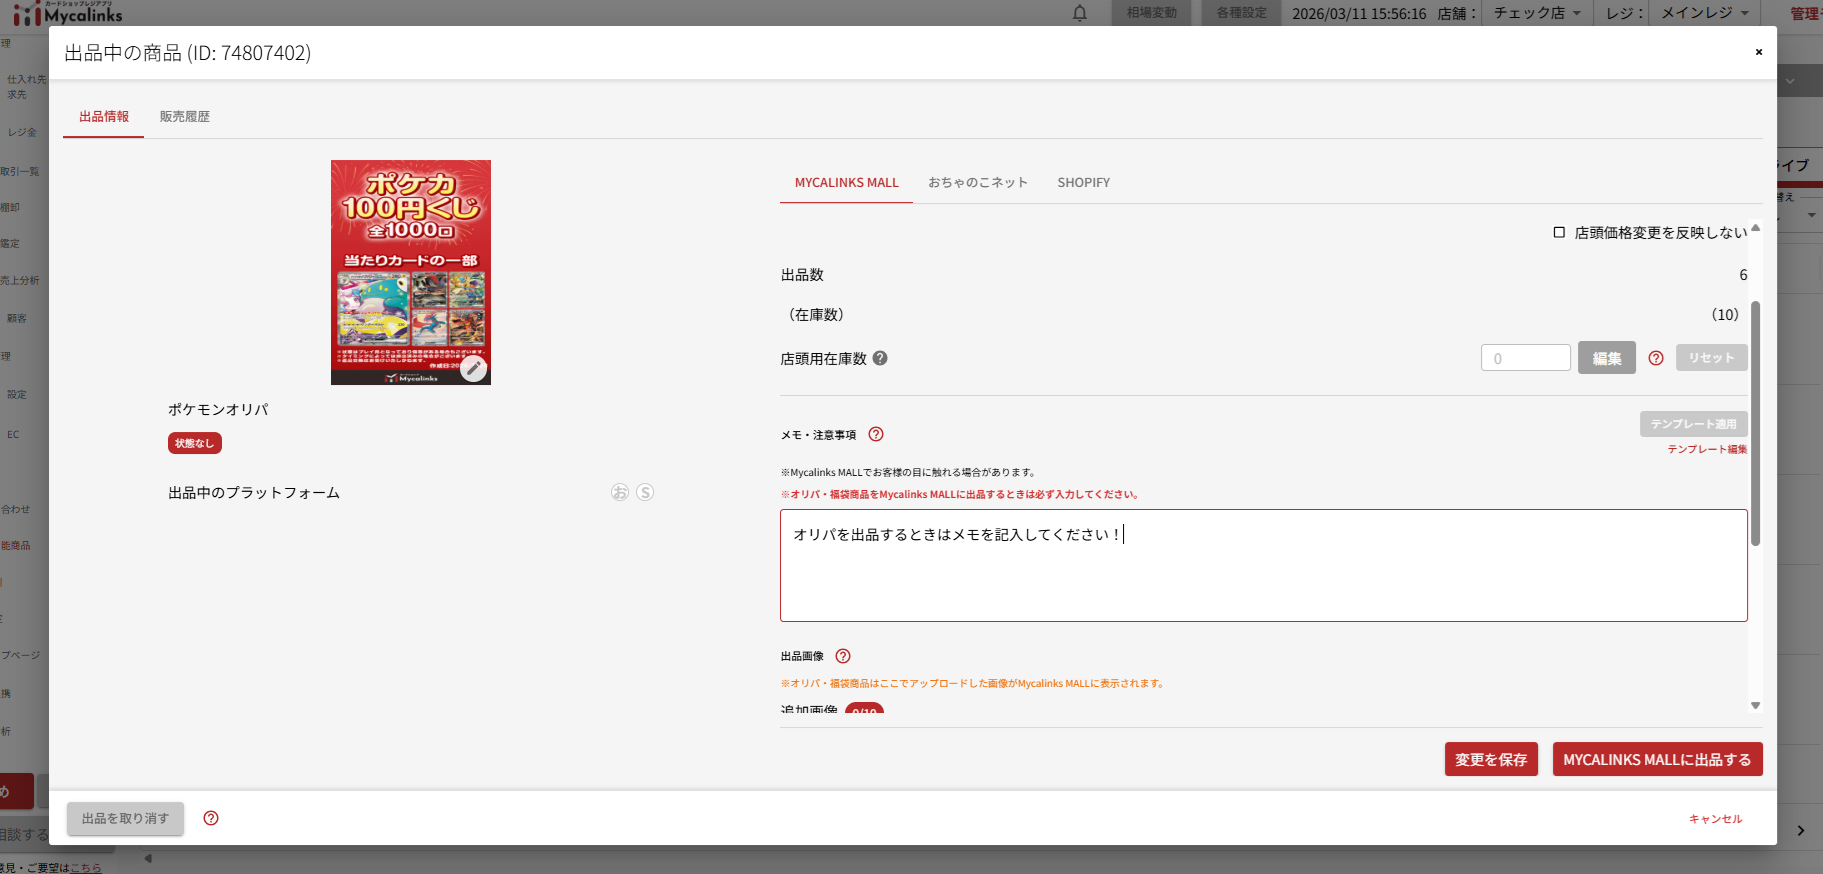Click help icon next to メモ・注意事項
1823x874 pixels.
point(876,434)
